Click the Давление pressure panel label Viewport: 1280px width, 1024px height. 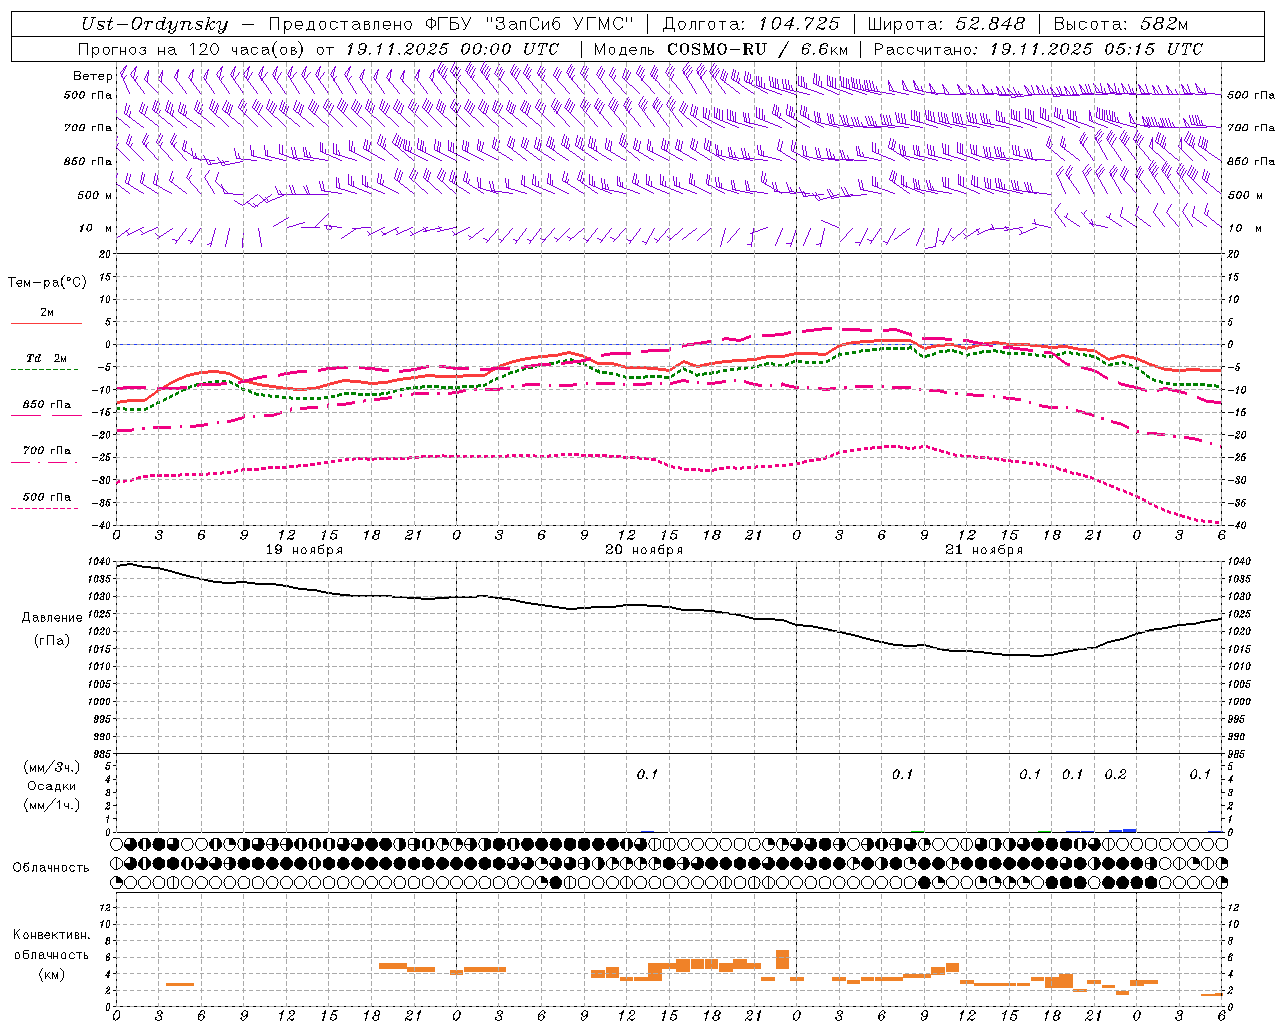click(51, 618)
